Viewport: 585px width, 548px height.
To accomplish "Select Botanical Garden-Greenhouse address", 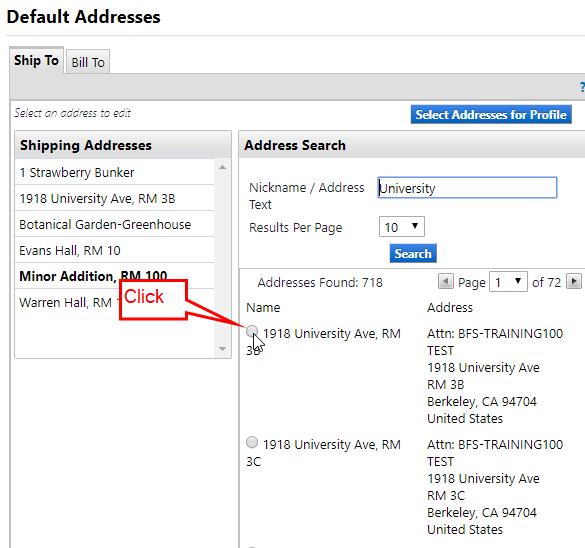I will [115, 224].
